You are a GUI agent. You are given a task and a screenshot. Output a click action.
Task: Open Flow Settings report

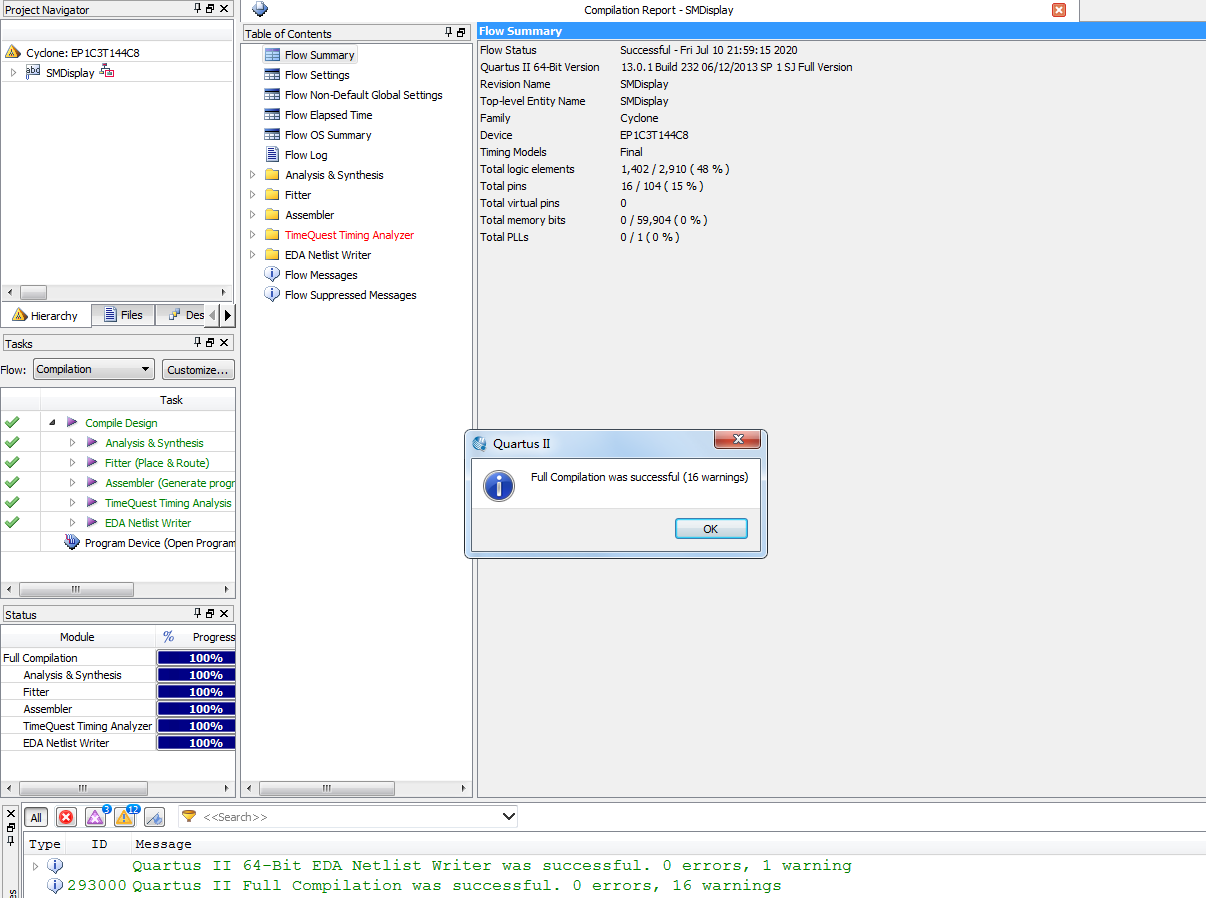tap(317, 75)
